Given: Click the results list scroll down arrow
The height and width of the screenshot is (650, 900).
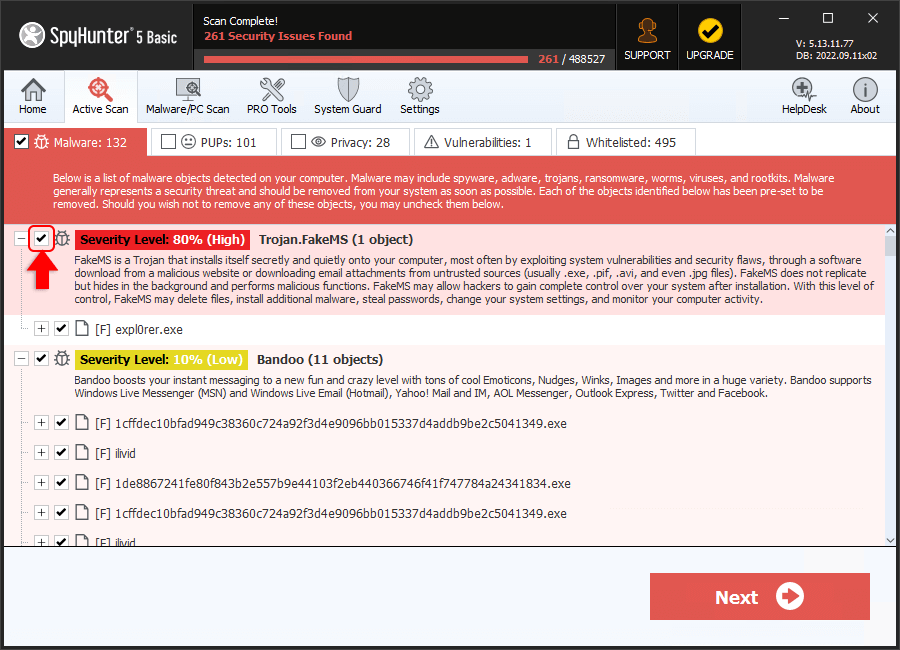Looking at the screenshot, I should click(x=891, y=539).
